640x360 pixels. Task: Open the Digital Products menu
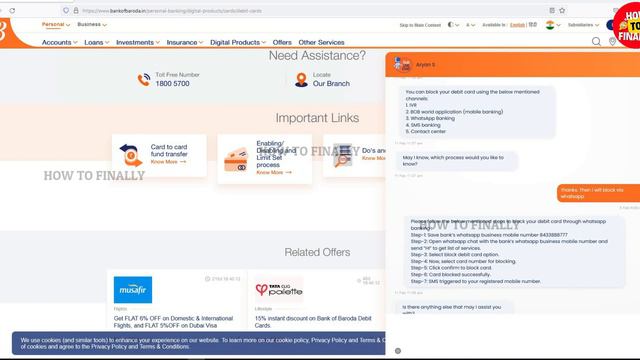[x=238, y=42]
